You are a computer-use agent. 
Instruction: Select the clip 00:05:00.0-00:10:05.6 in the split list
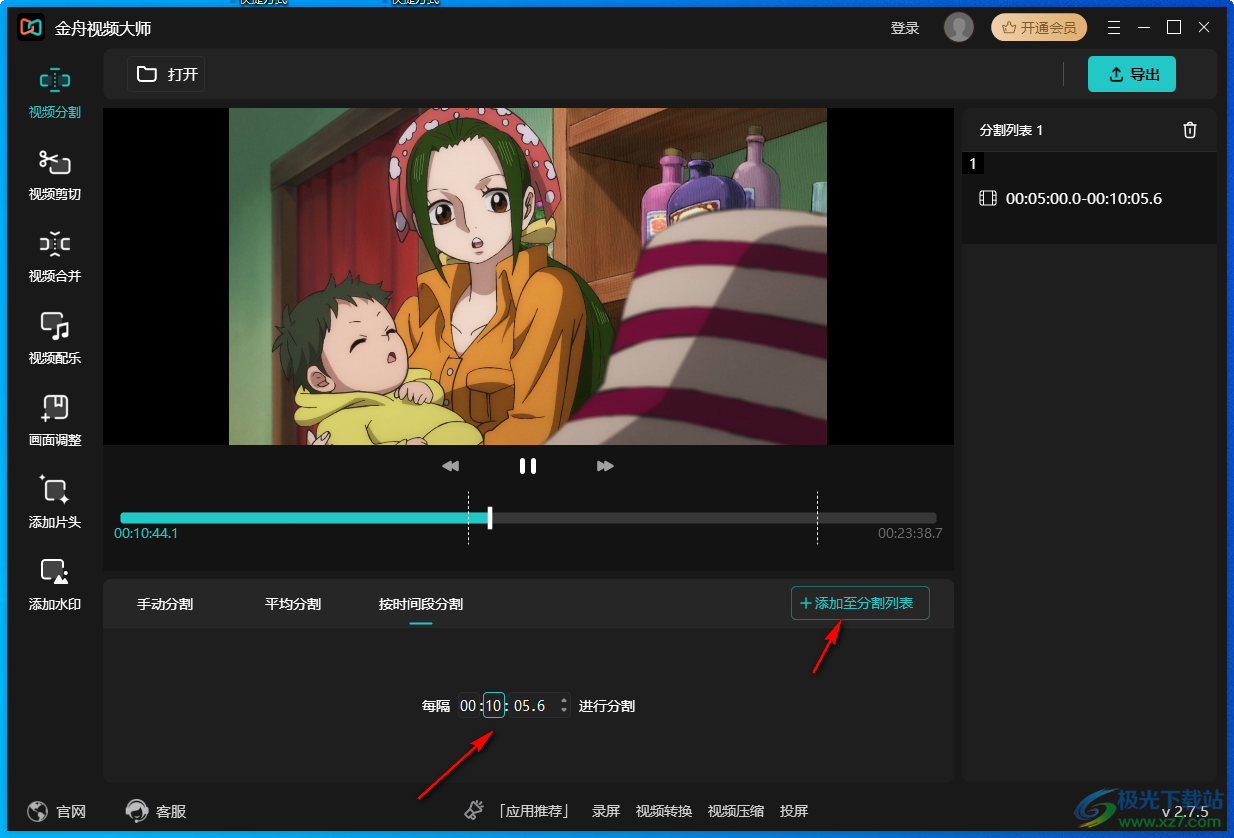pyautogui.click(x=1089, y=198)
